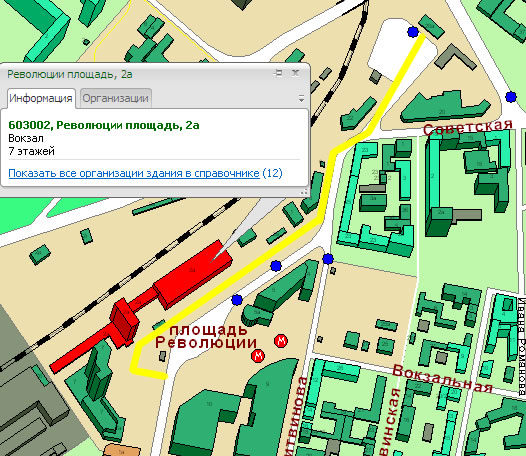
Task: Open the popup tabs overflow dropdown arrow
Action: click(301, 99)
